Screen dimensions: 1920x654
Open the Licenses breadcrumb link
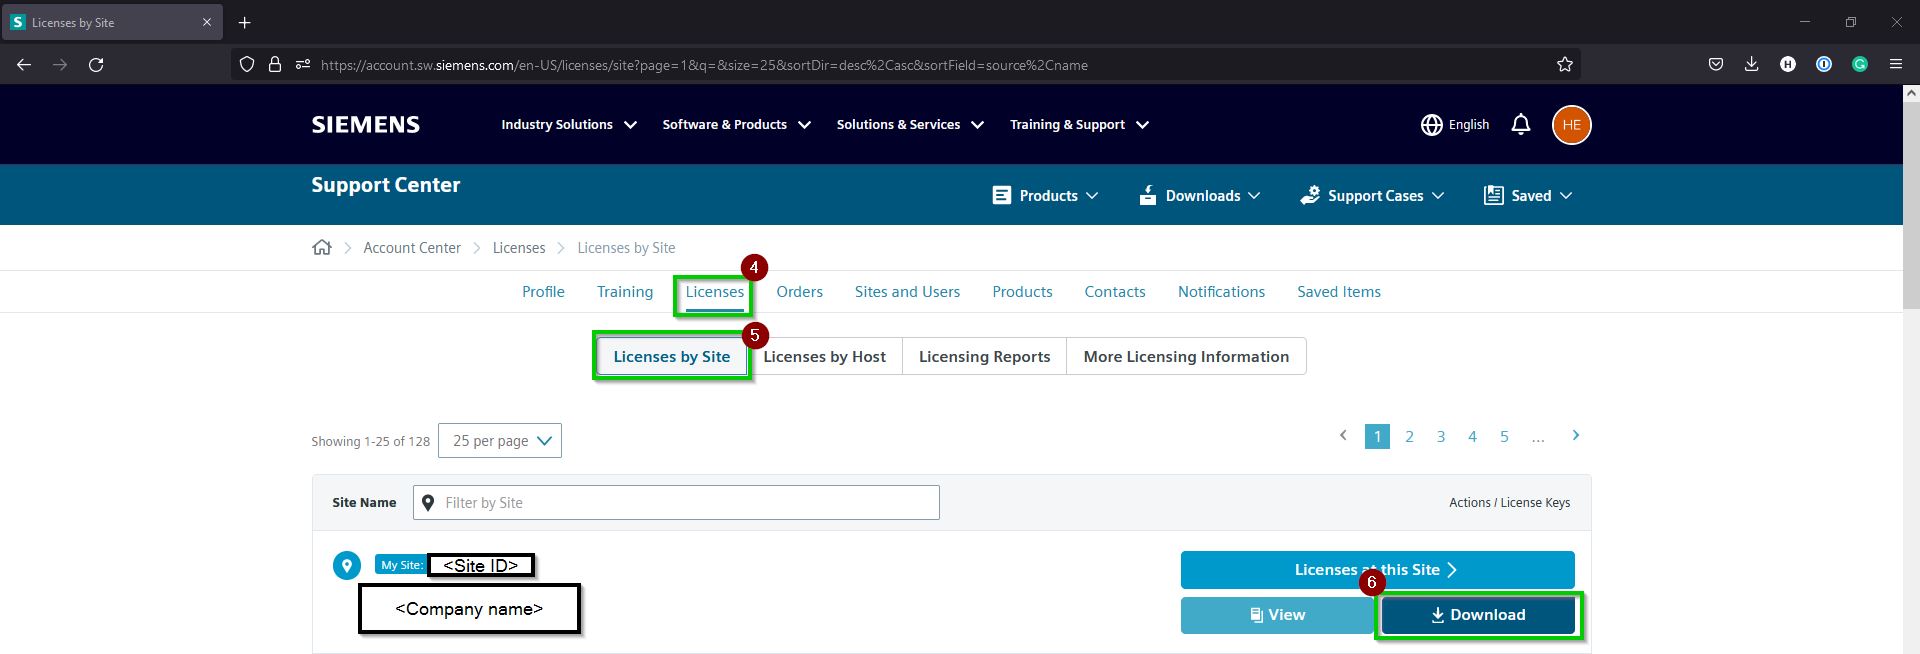pos(519,248)
